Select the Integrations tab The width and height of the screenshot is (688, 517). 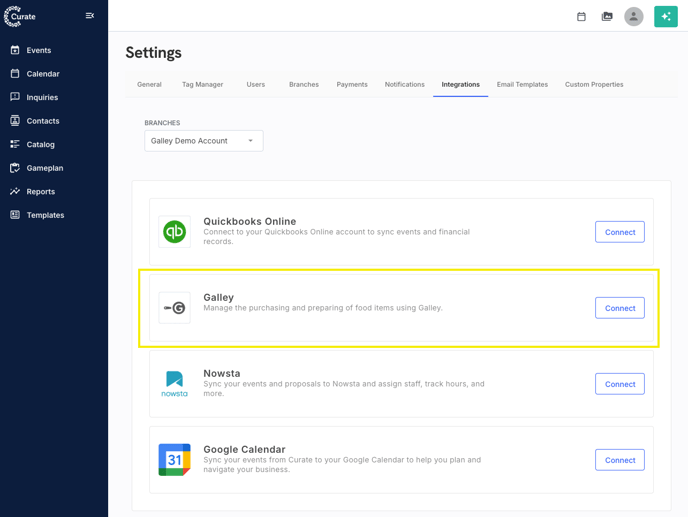point(460,84)
